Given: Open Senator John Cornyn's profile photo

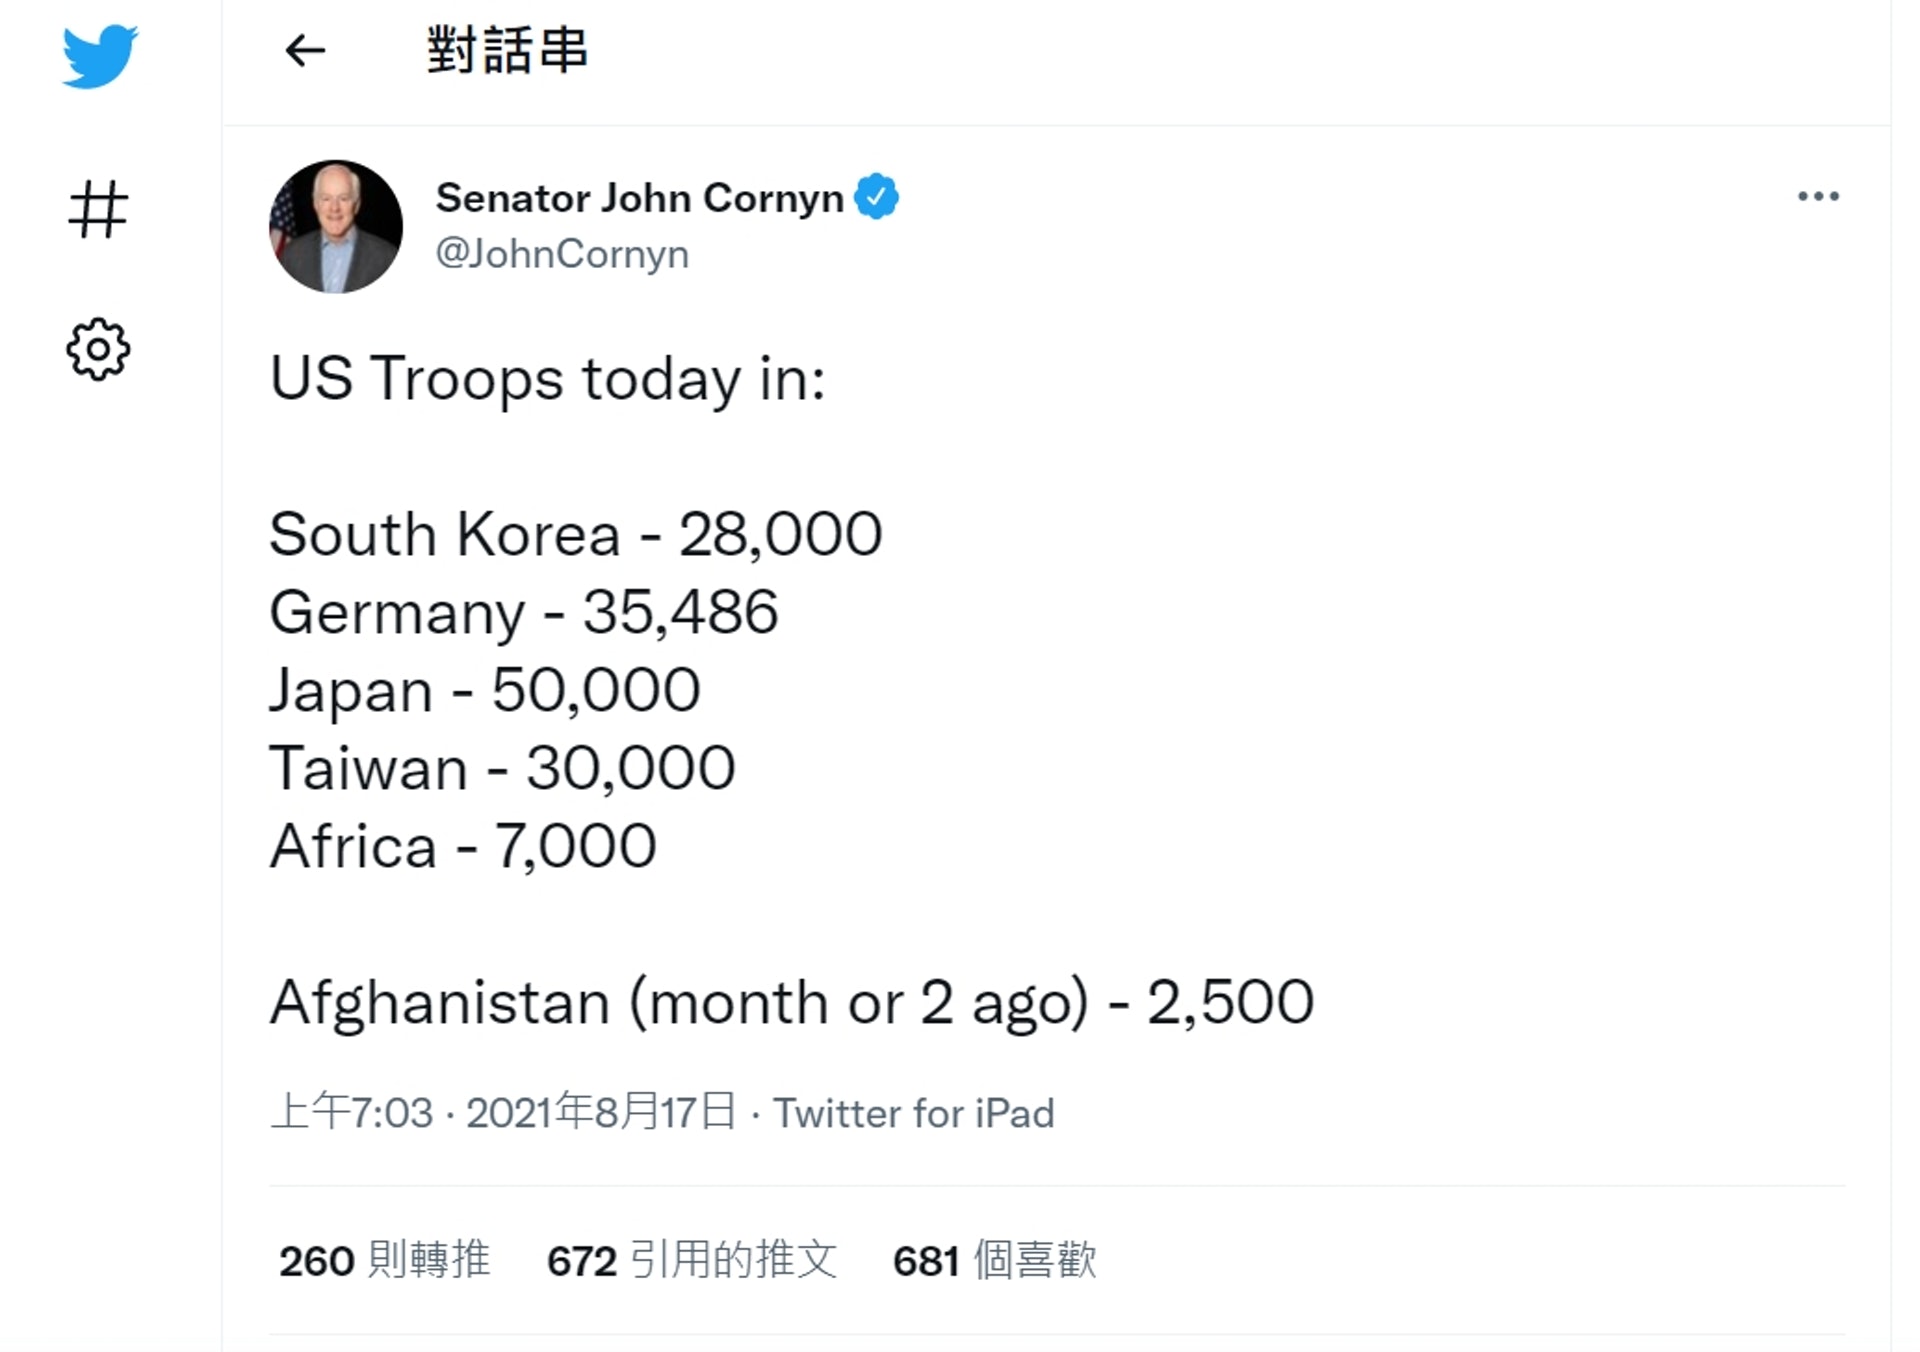Looking at the screenshot, I should point(336,227).
